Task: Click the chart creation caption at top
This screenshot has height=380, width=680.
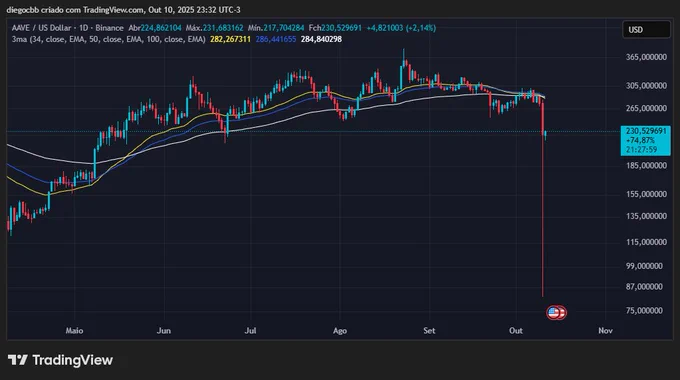Action: [x=123, y=10]
